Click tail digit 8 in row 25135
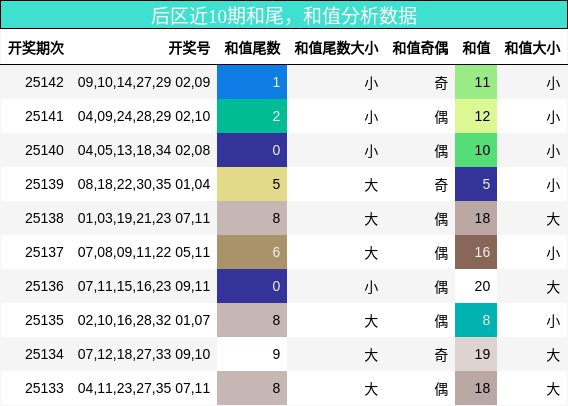568x406 pixels. 252,321
